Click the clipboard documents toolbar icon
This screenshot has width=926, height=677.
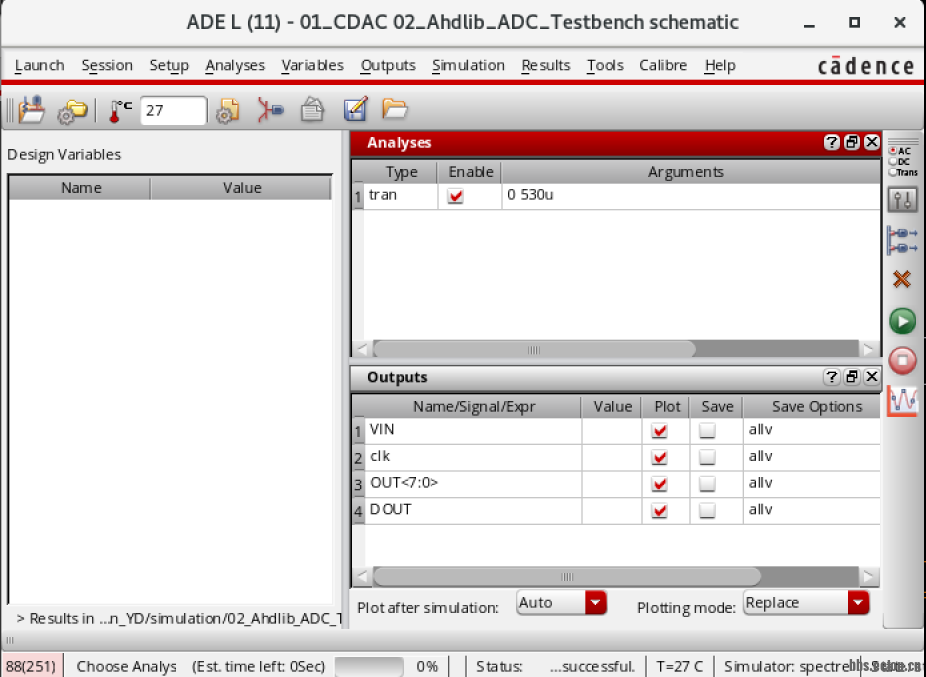pyautogui.click(x=312, y=110)
